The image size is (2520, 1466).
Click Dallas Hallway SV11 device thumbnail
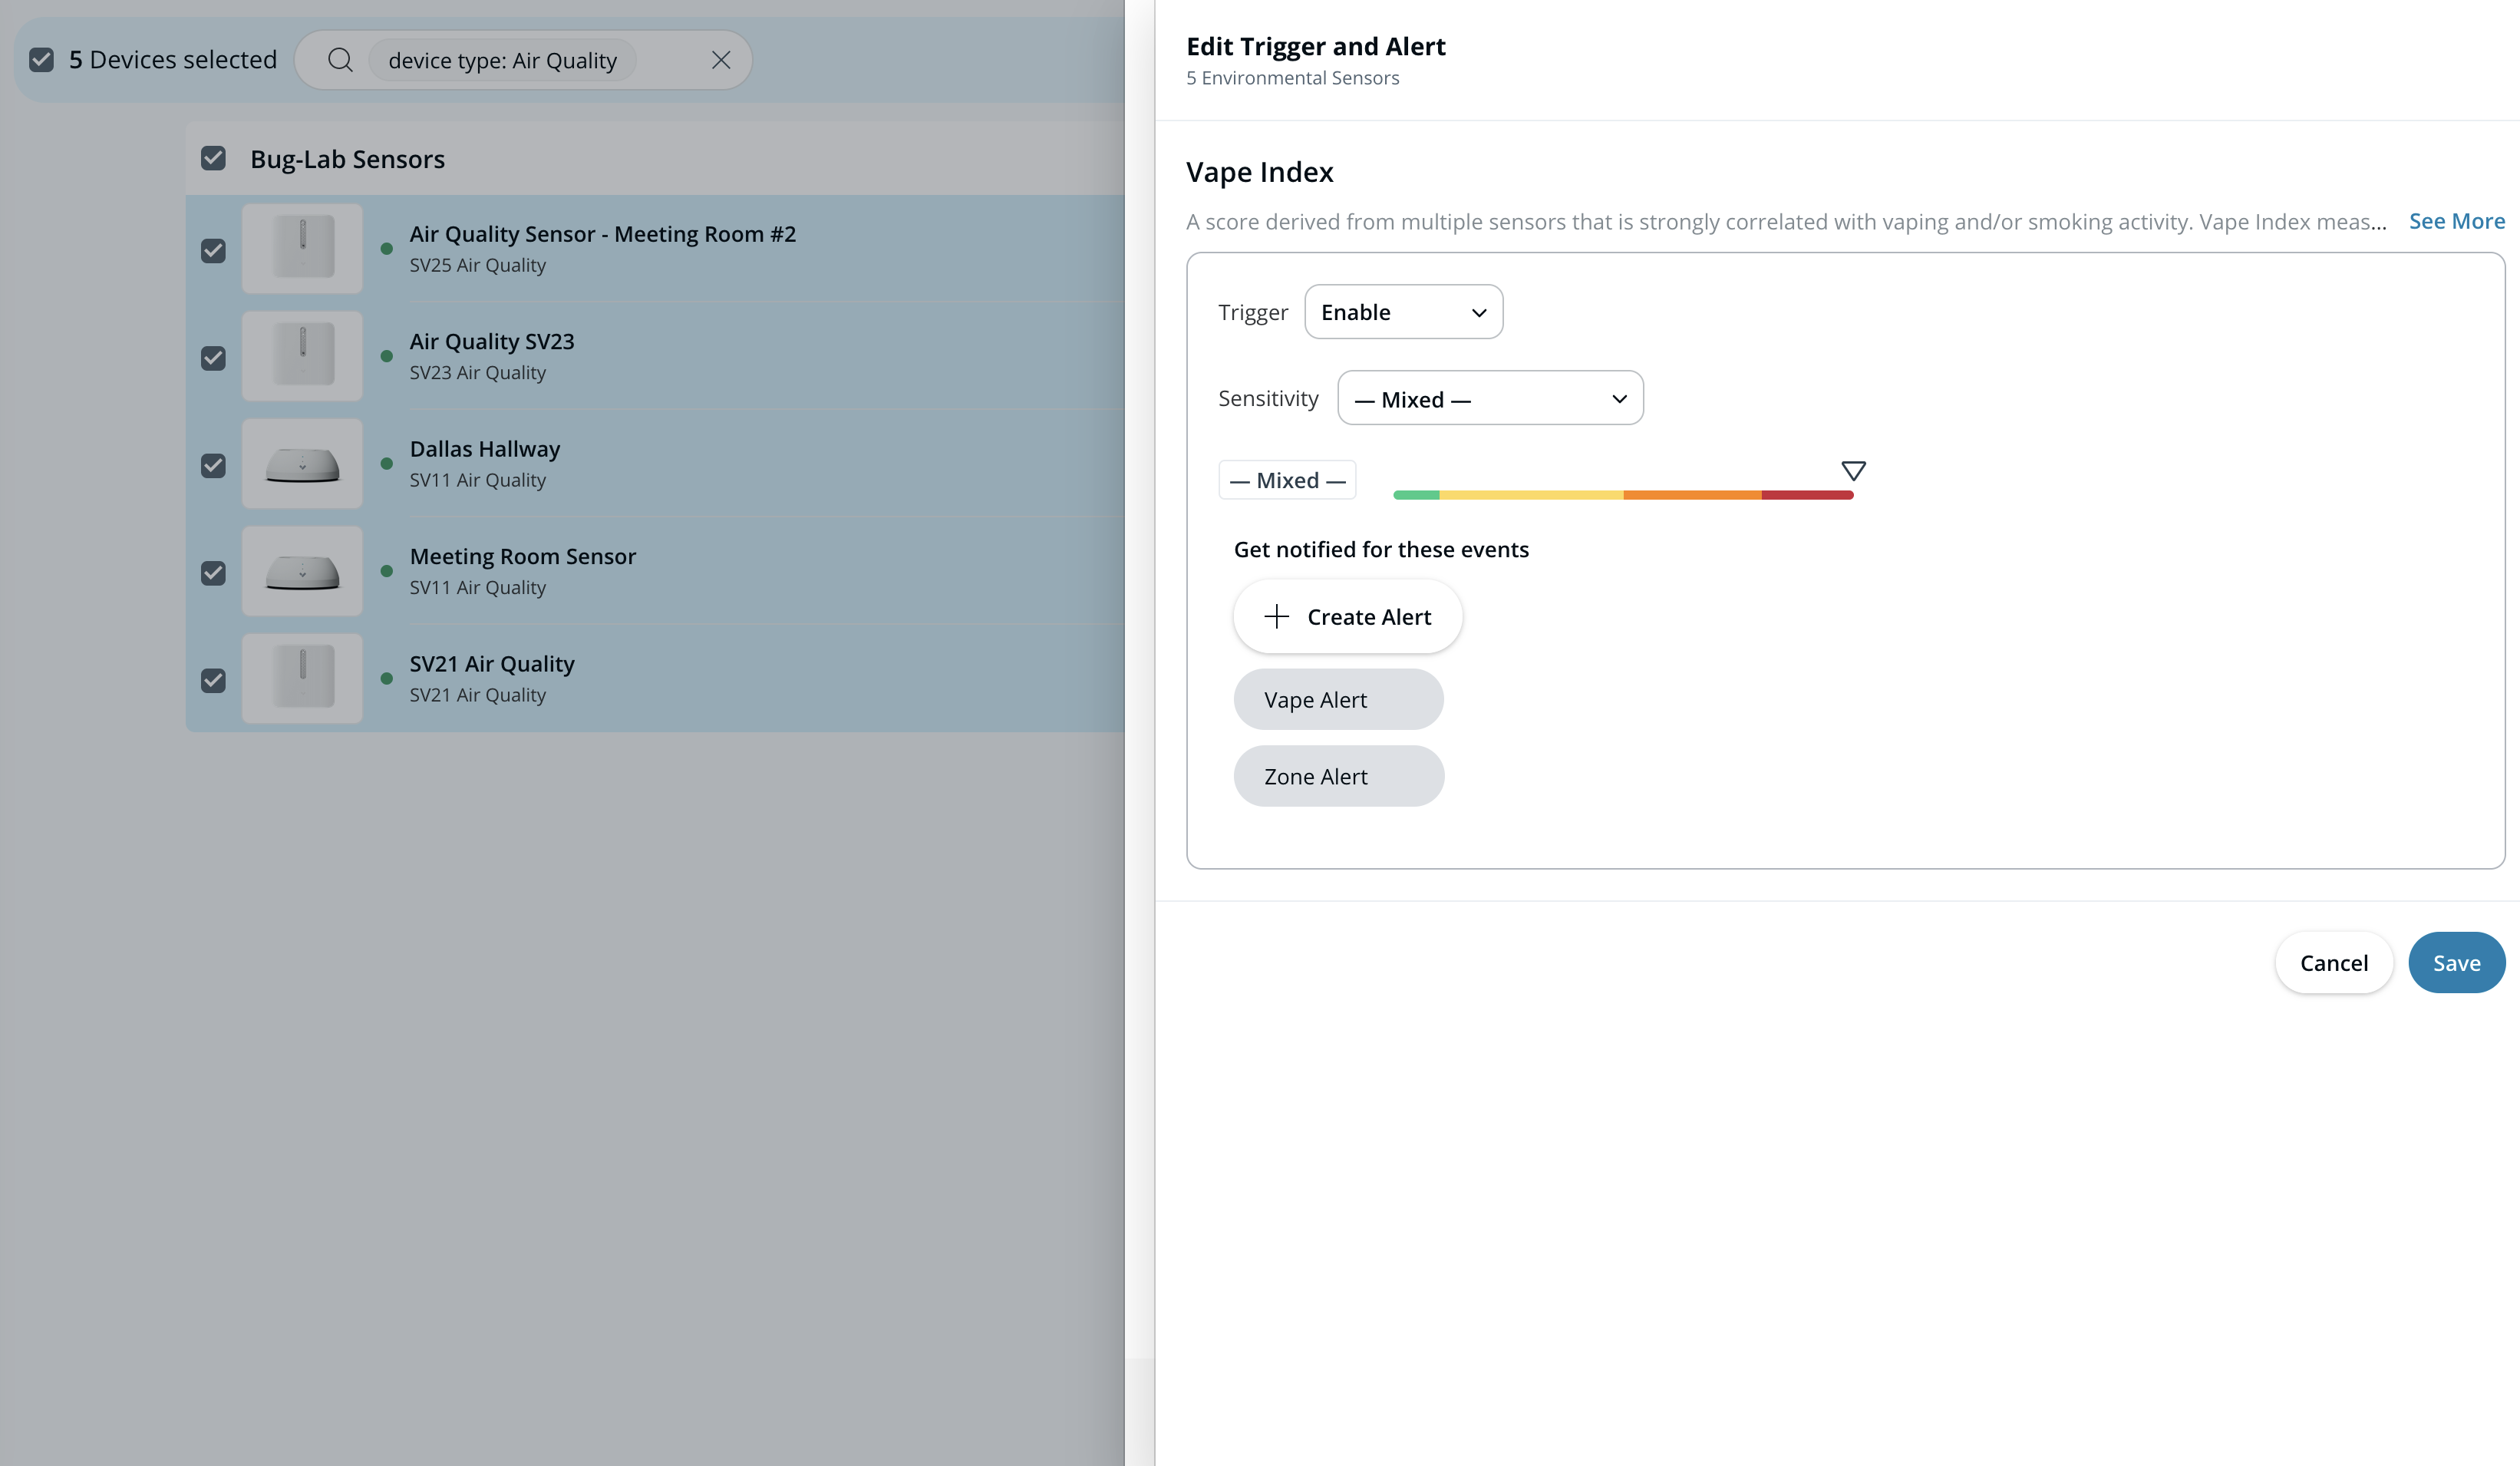(x=302, y=464)
